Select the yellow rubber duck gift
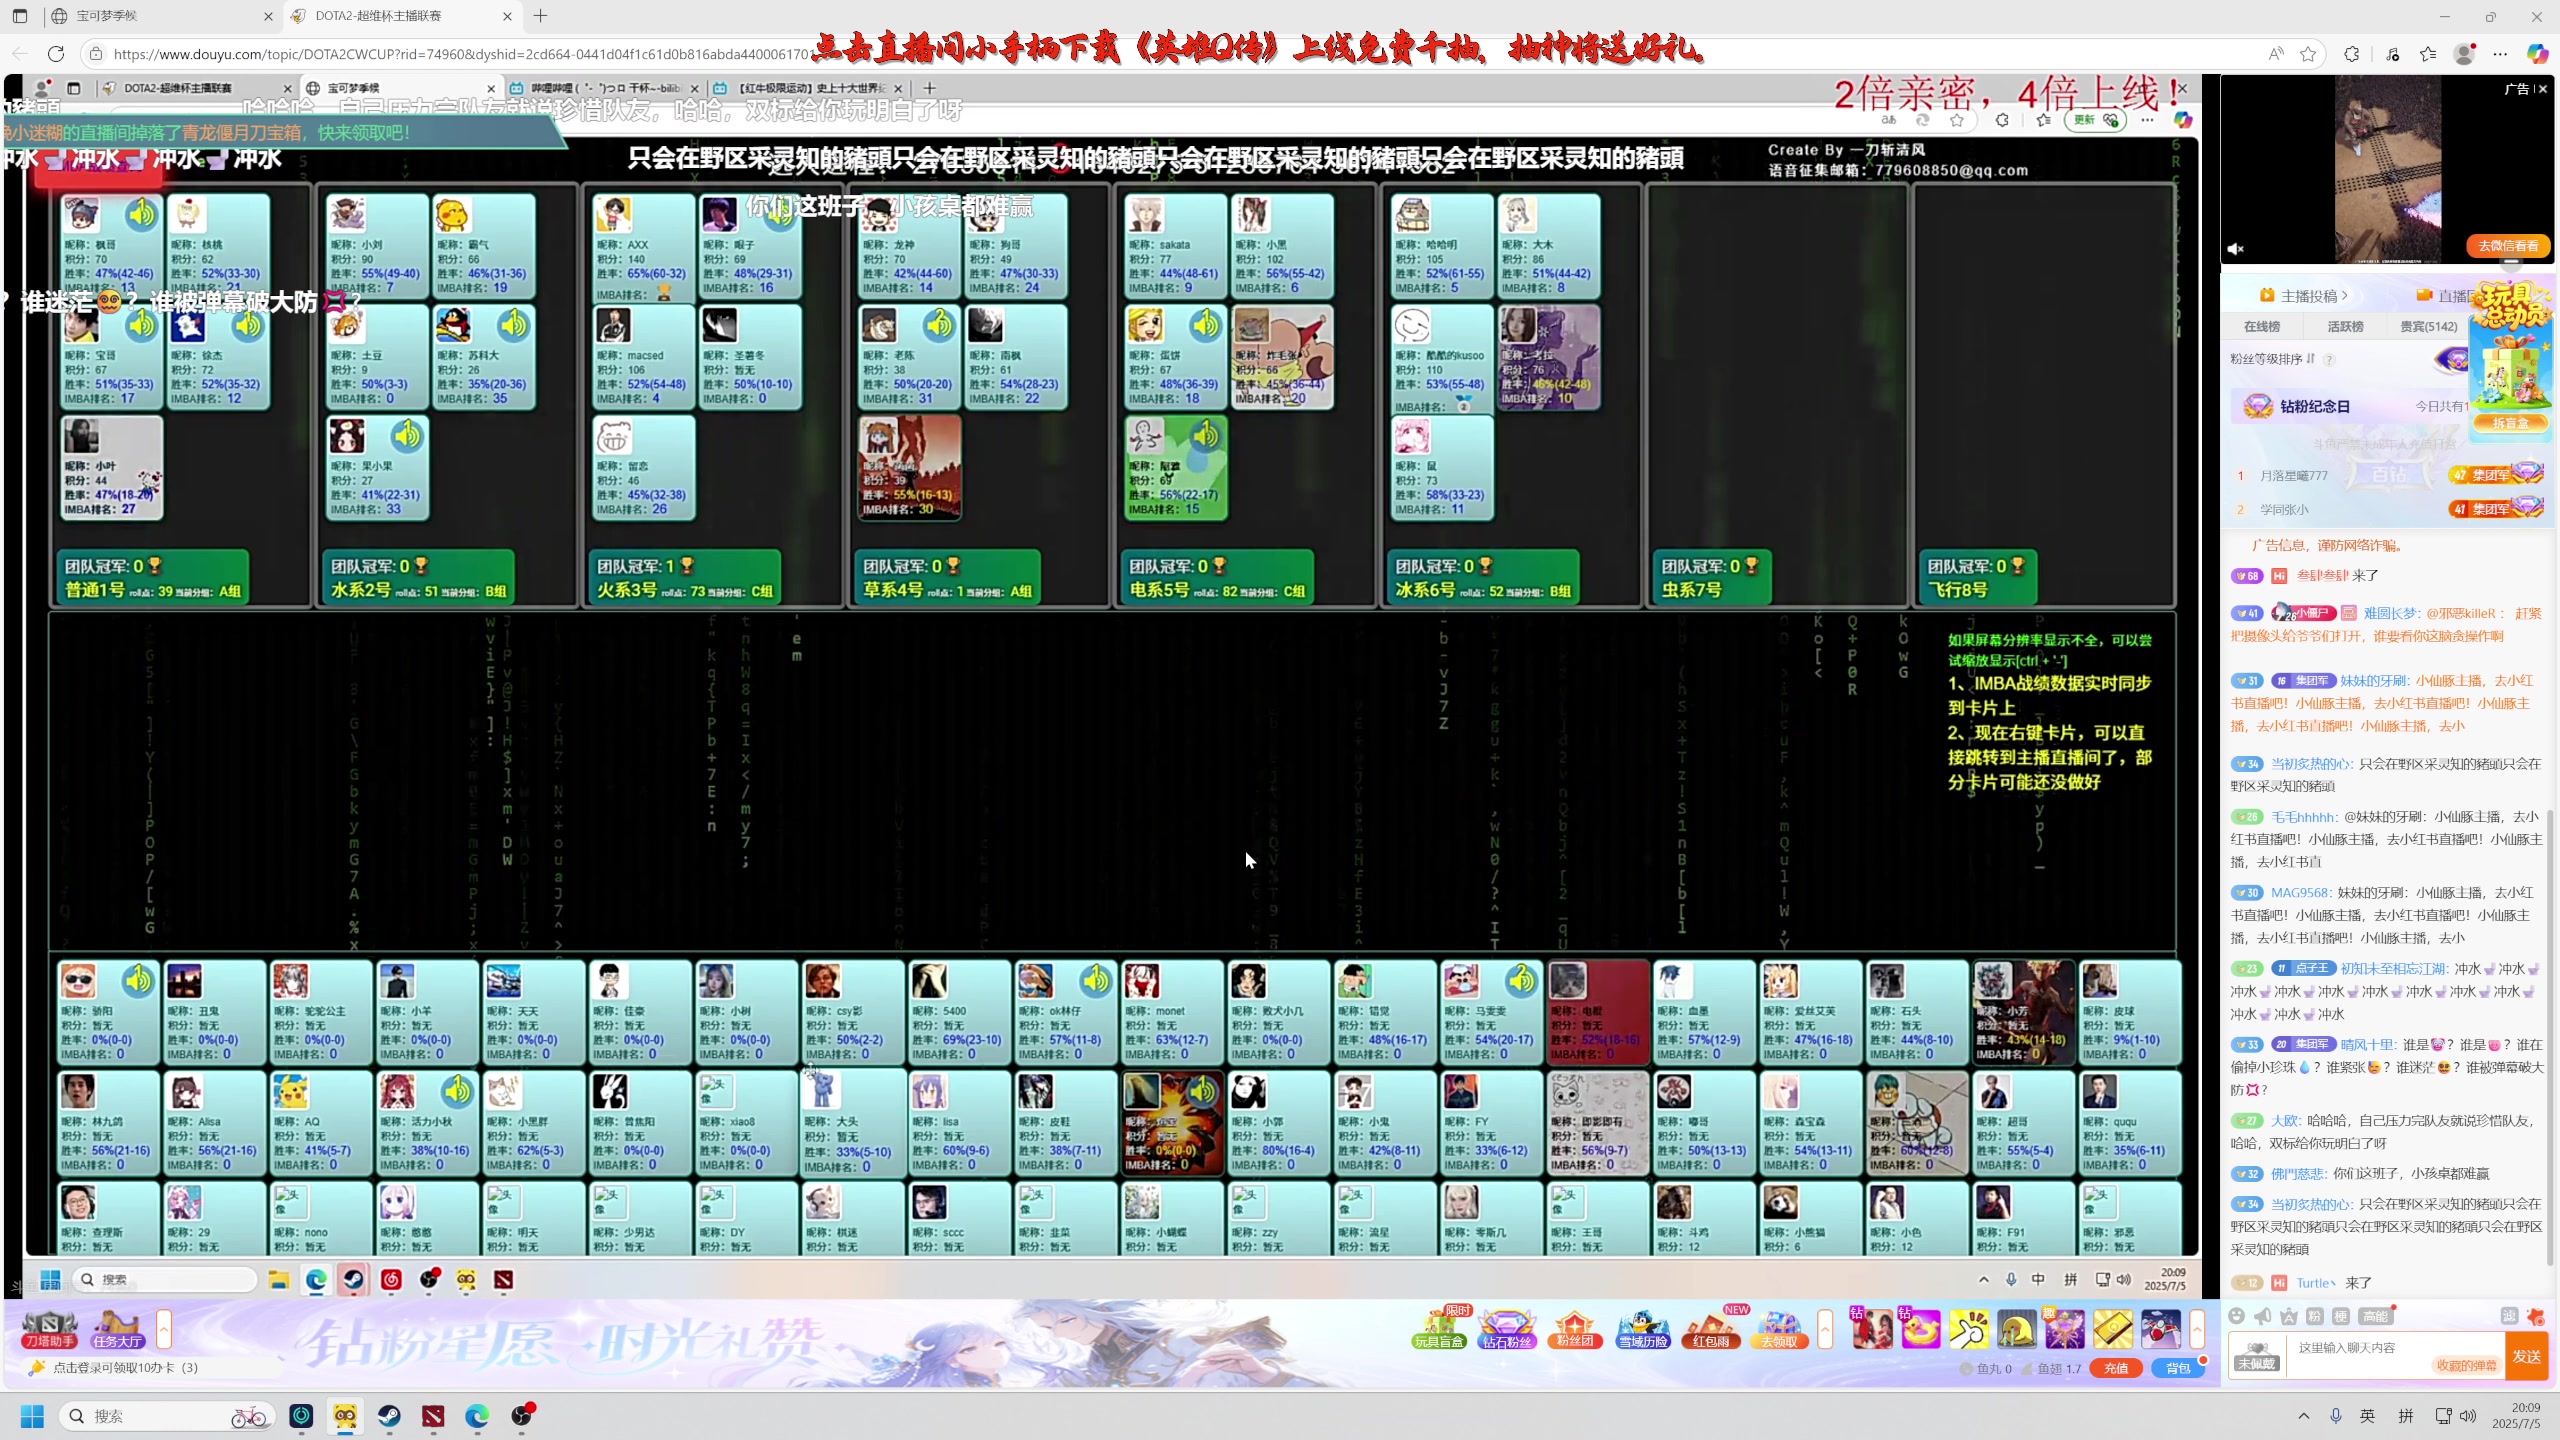2560x1440 pixels. 1921,1330
